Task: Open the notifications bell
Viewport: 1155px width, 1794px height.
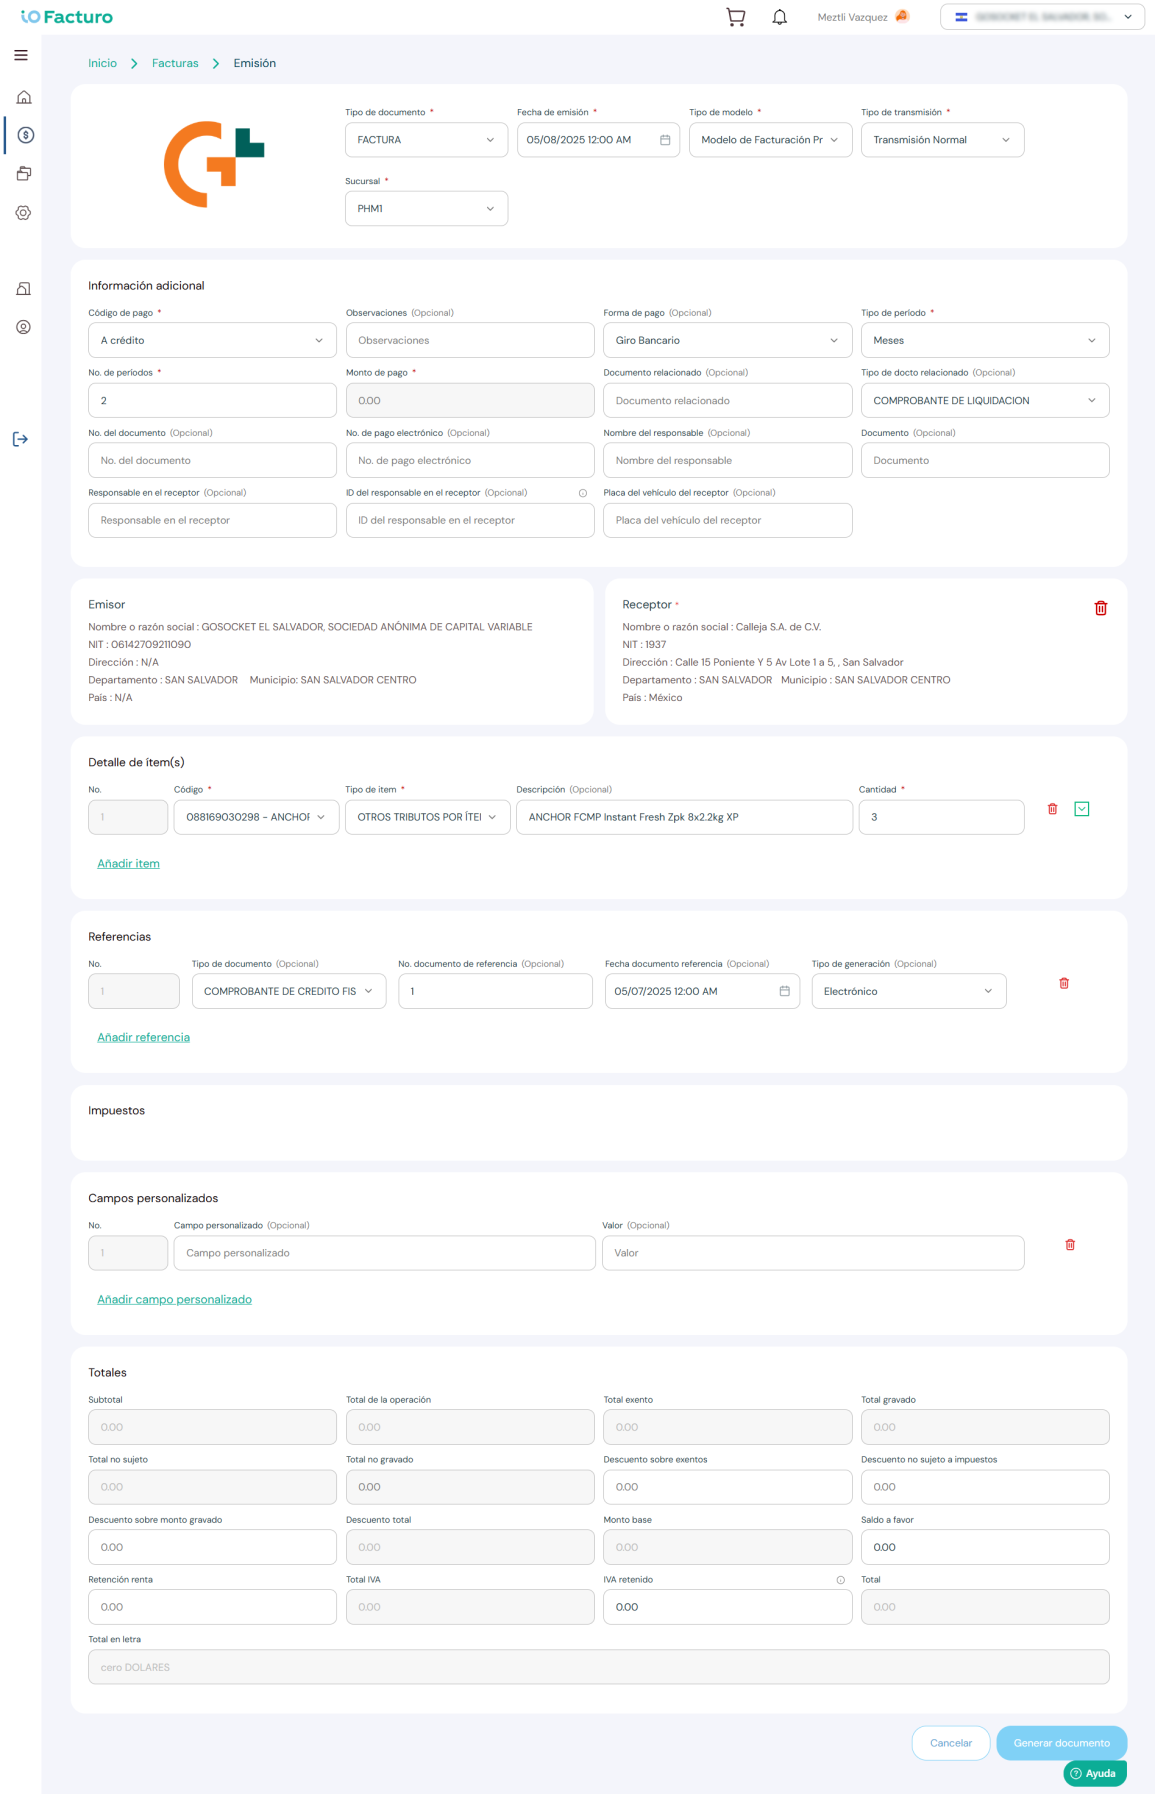Action: [x=780, y=17]
